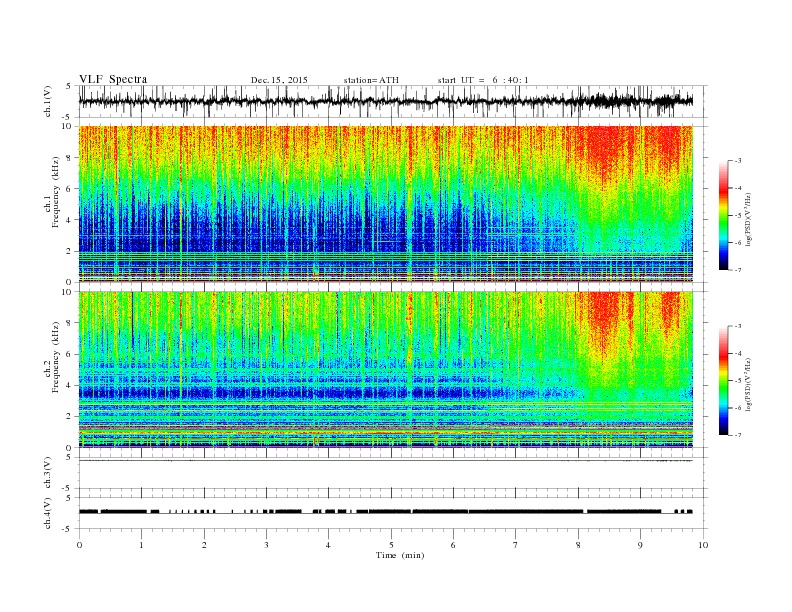Click the "ch.4(V)" axis label

[x=48, y=514]
